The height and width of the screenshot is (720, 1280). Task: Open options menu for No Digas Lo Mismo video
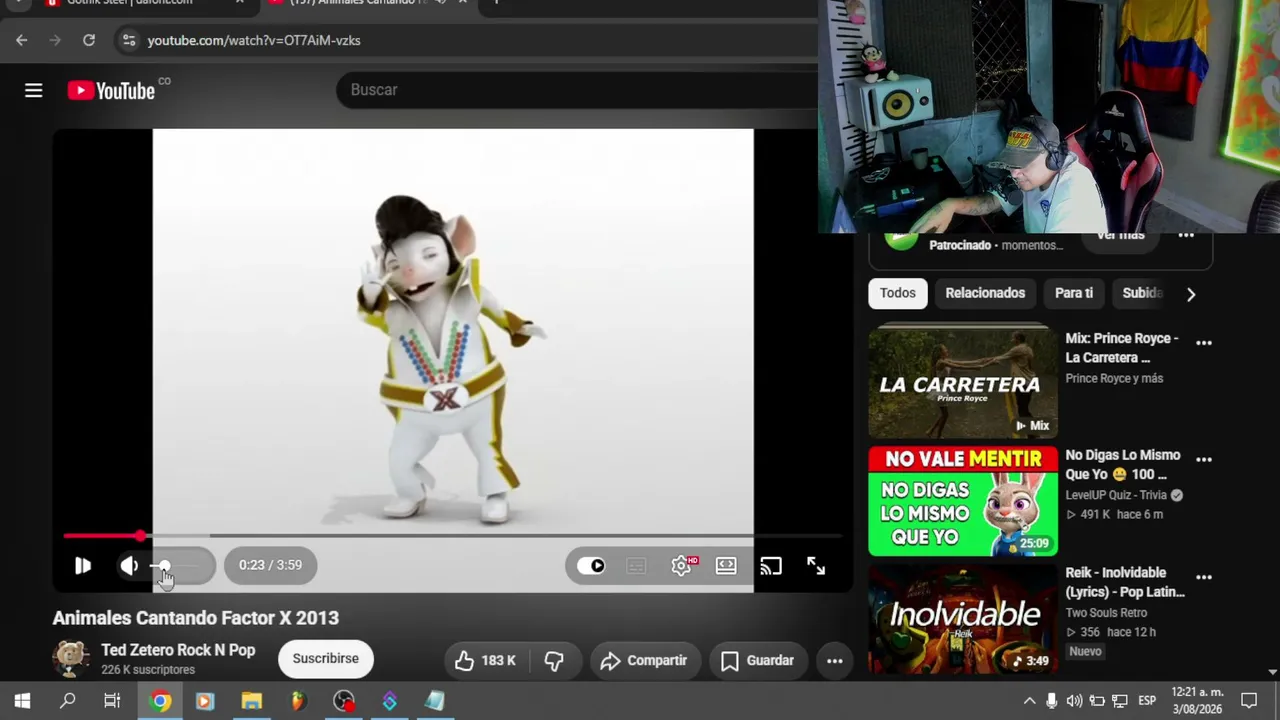point(1204,460)
